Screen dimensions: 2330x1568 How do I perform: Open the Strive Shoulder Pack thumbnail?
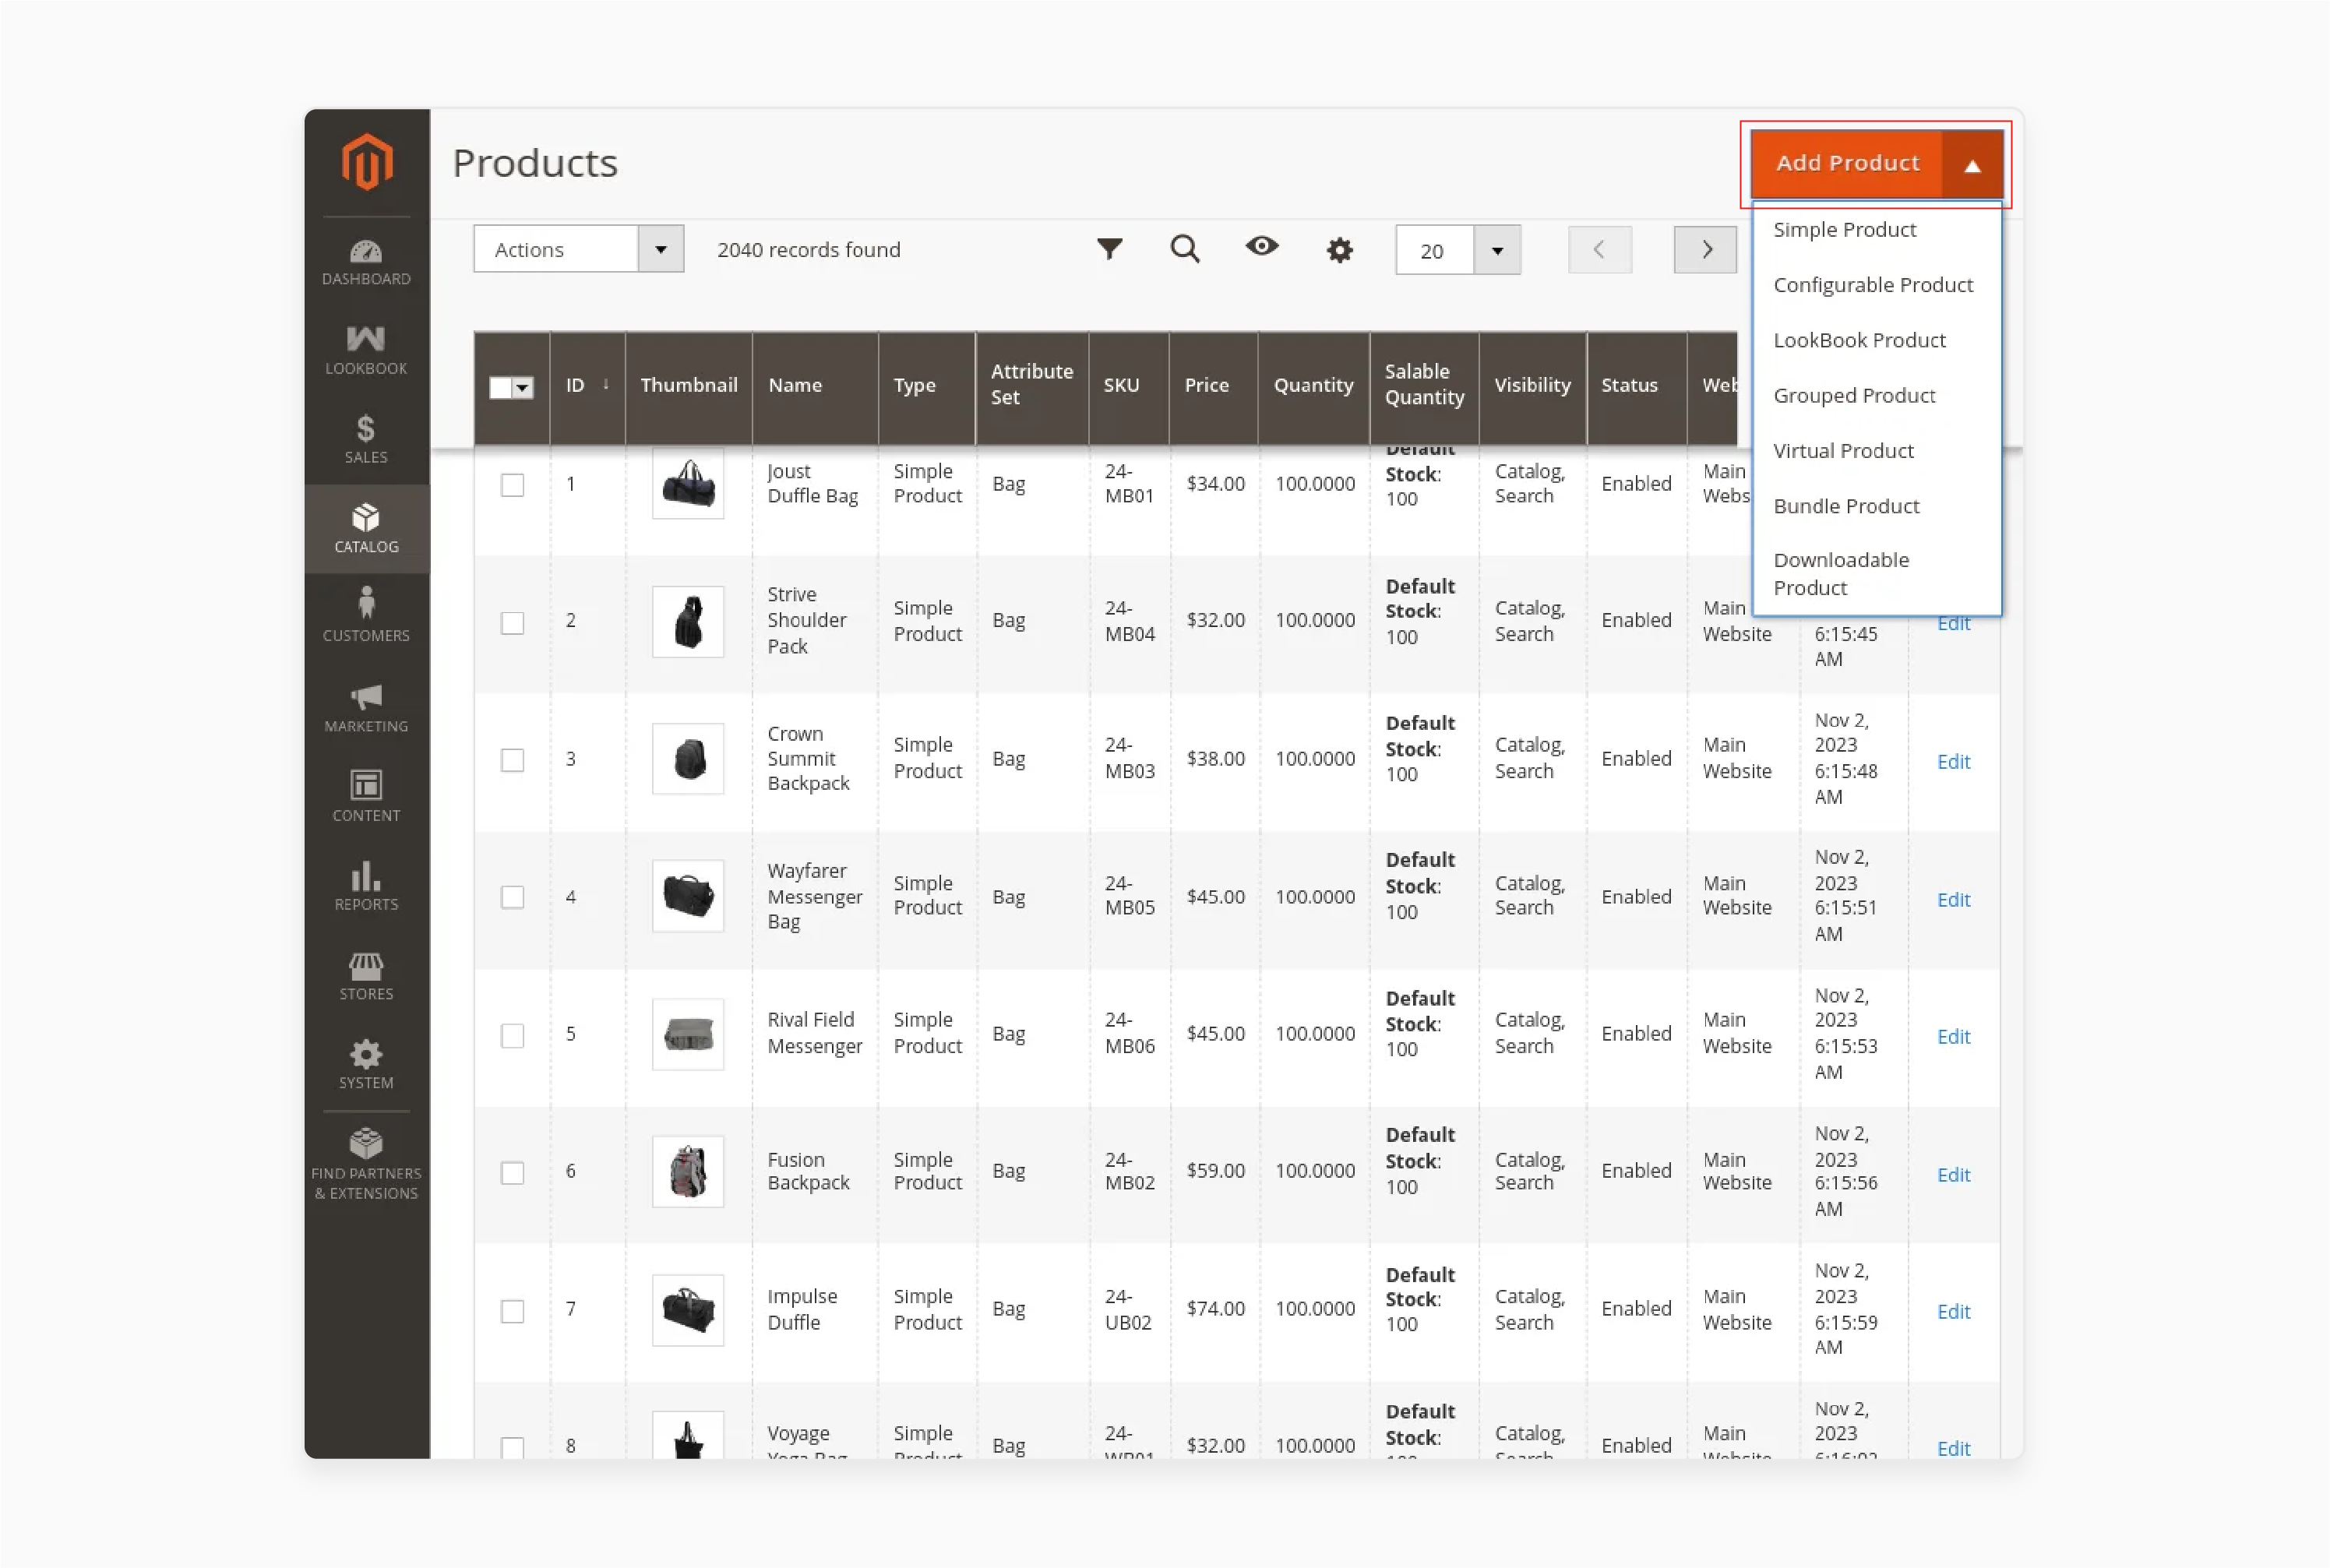point(688,622)
